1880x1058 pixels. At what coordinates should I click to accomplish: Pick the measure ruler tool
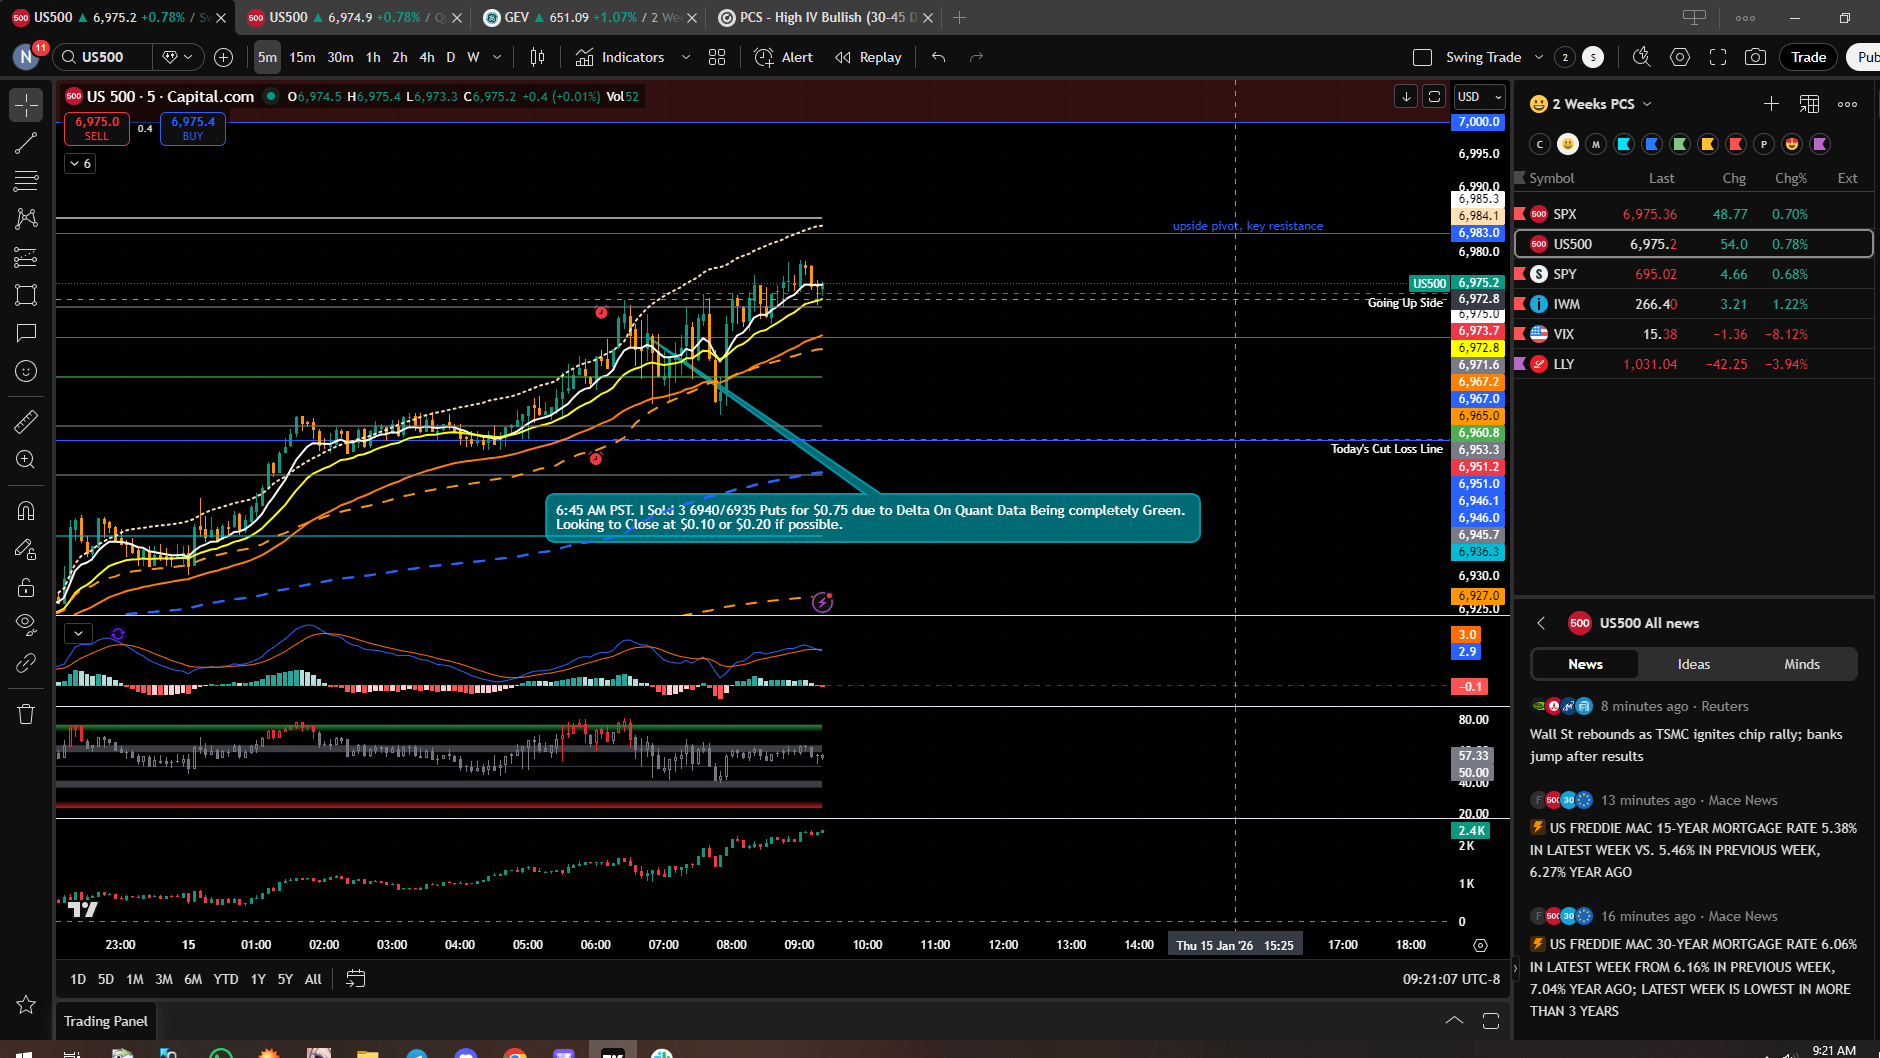click(x=26, y=422)
